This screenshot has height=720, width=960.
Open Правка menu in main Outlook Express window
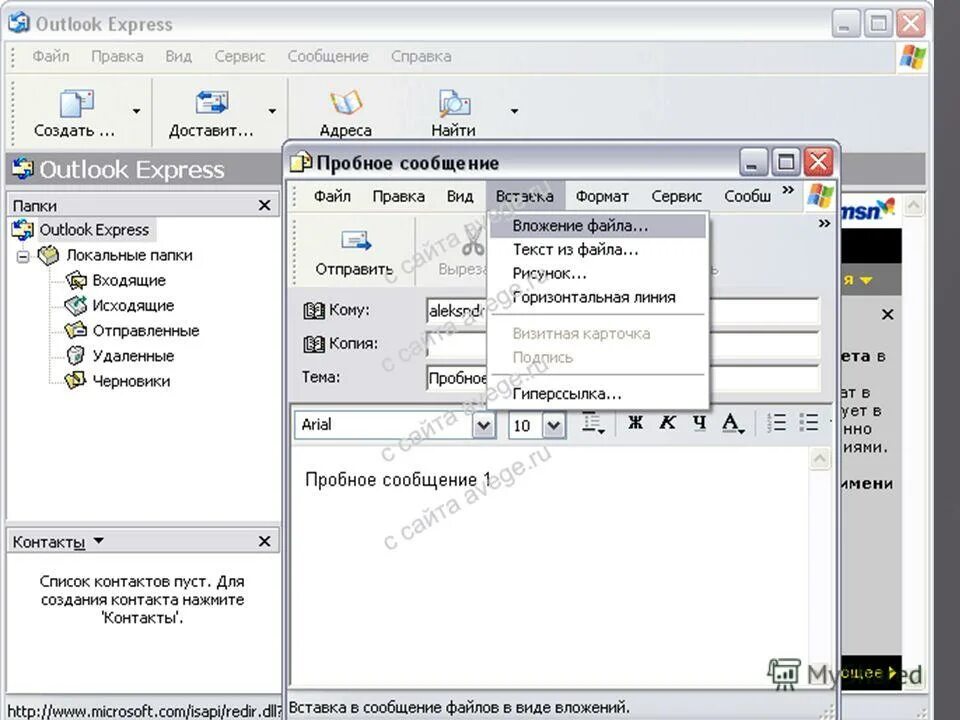117,56
